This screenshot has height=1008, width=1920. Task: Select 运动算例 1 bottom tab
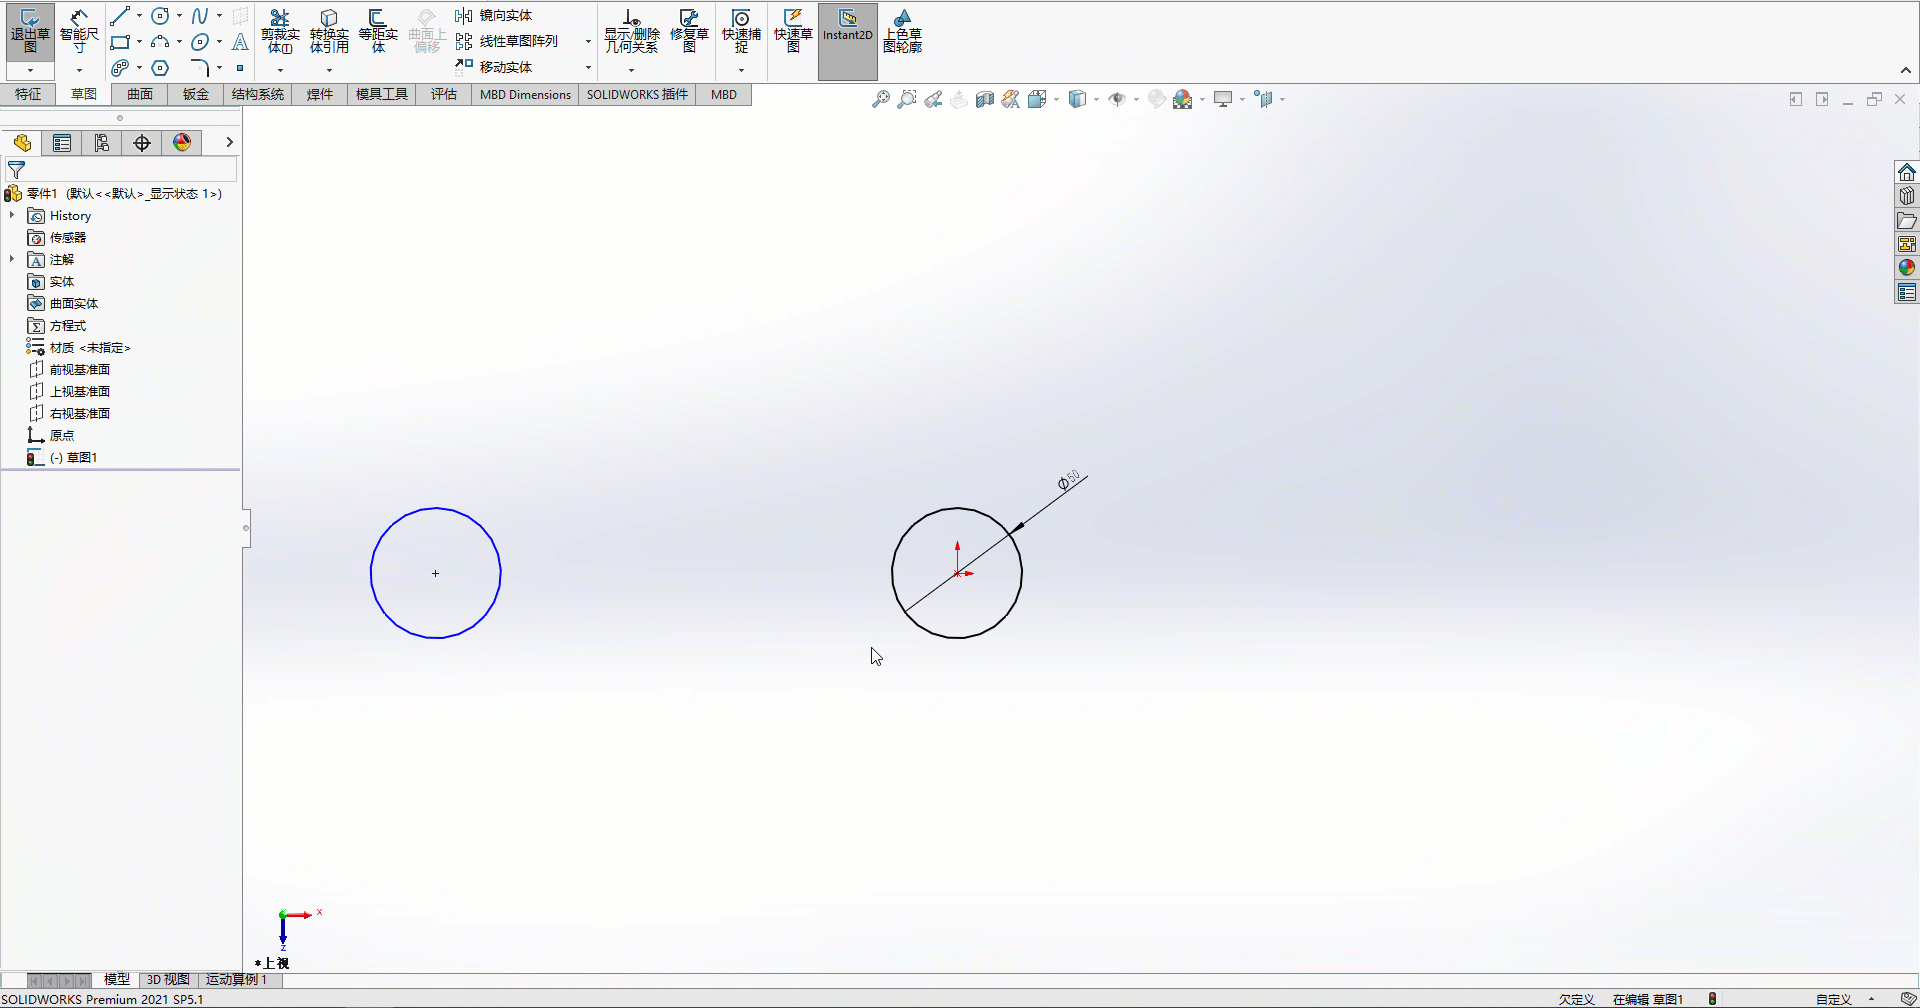pyautogui.click(x=237, y=980)
